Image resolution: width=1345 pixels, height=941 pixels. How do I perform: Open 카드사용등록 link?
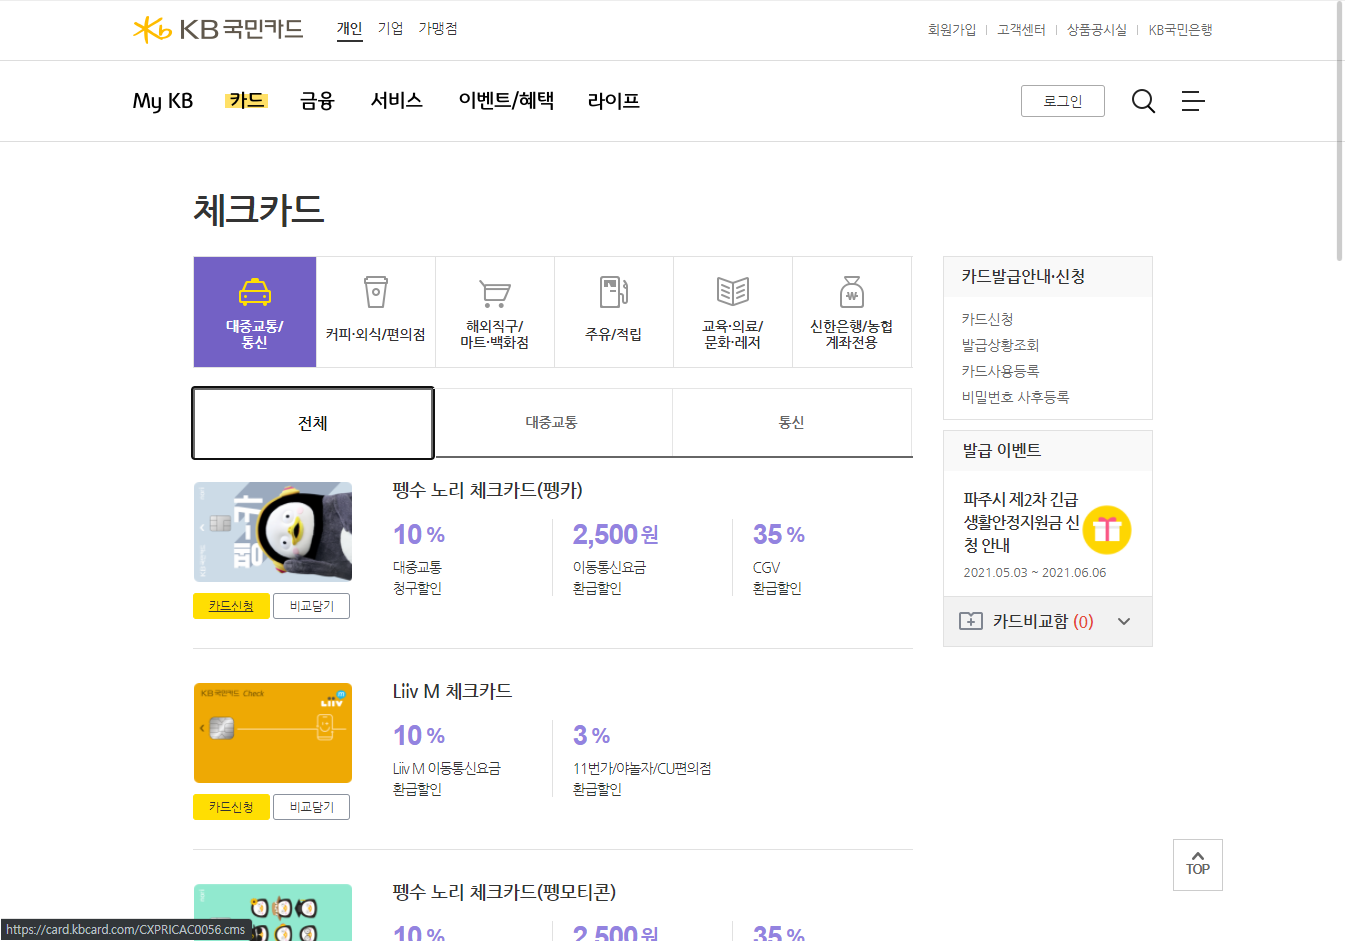coord(1000,371)
